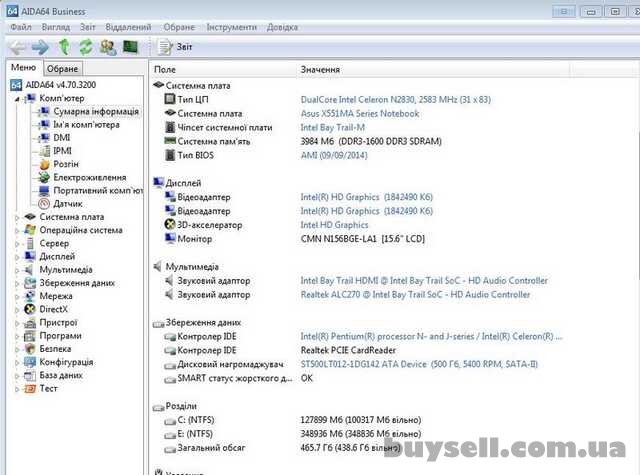Select the Монітор row icon

tap(170, 238)
